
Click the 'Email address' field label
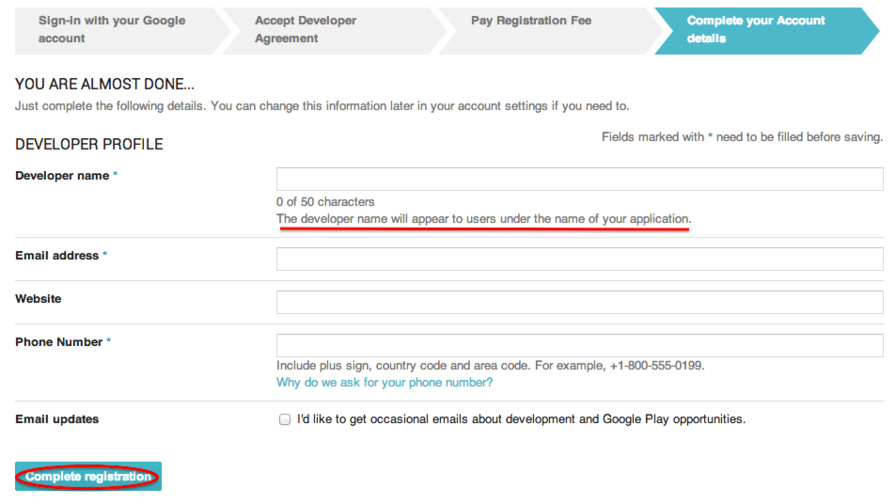[x=57, y=256]
